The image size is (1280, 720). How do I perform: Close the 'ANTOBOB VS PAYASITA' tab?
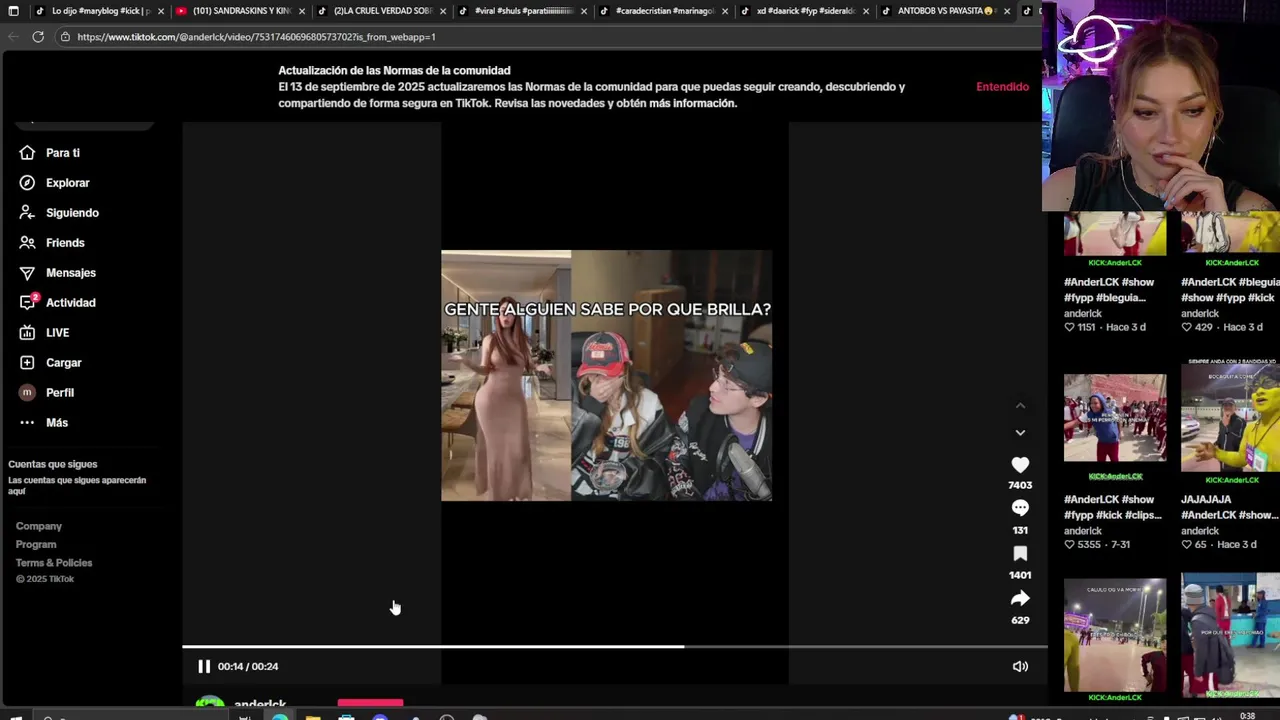coord(1006,11)
